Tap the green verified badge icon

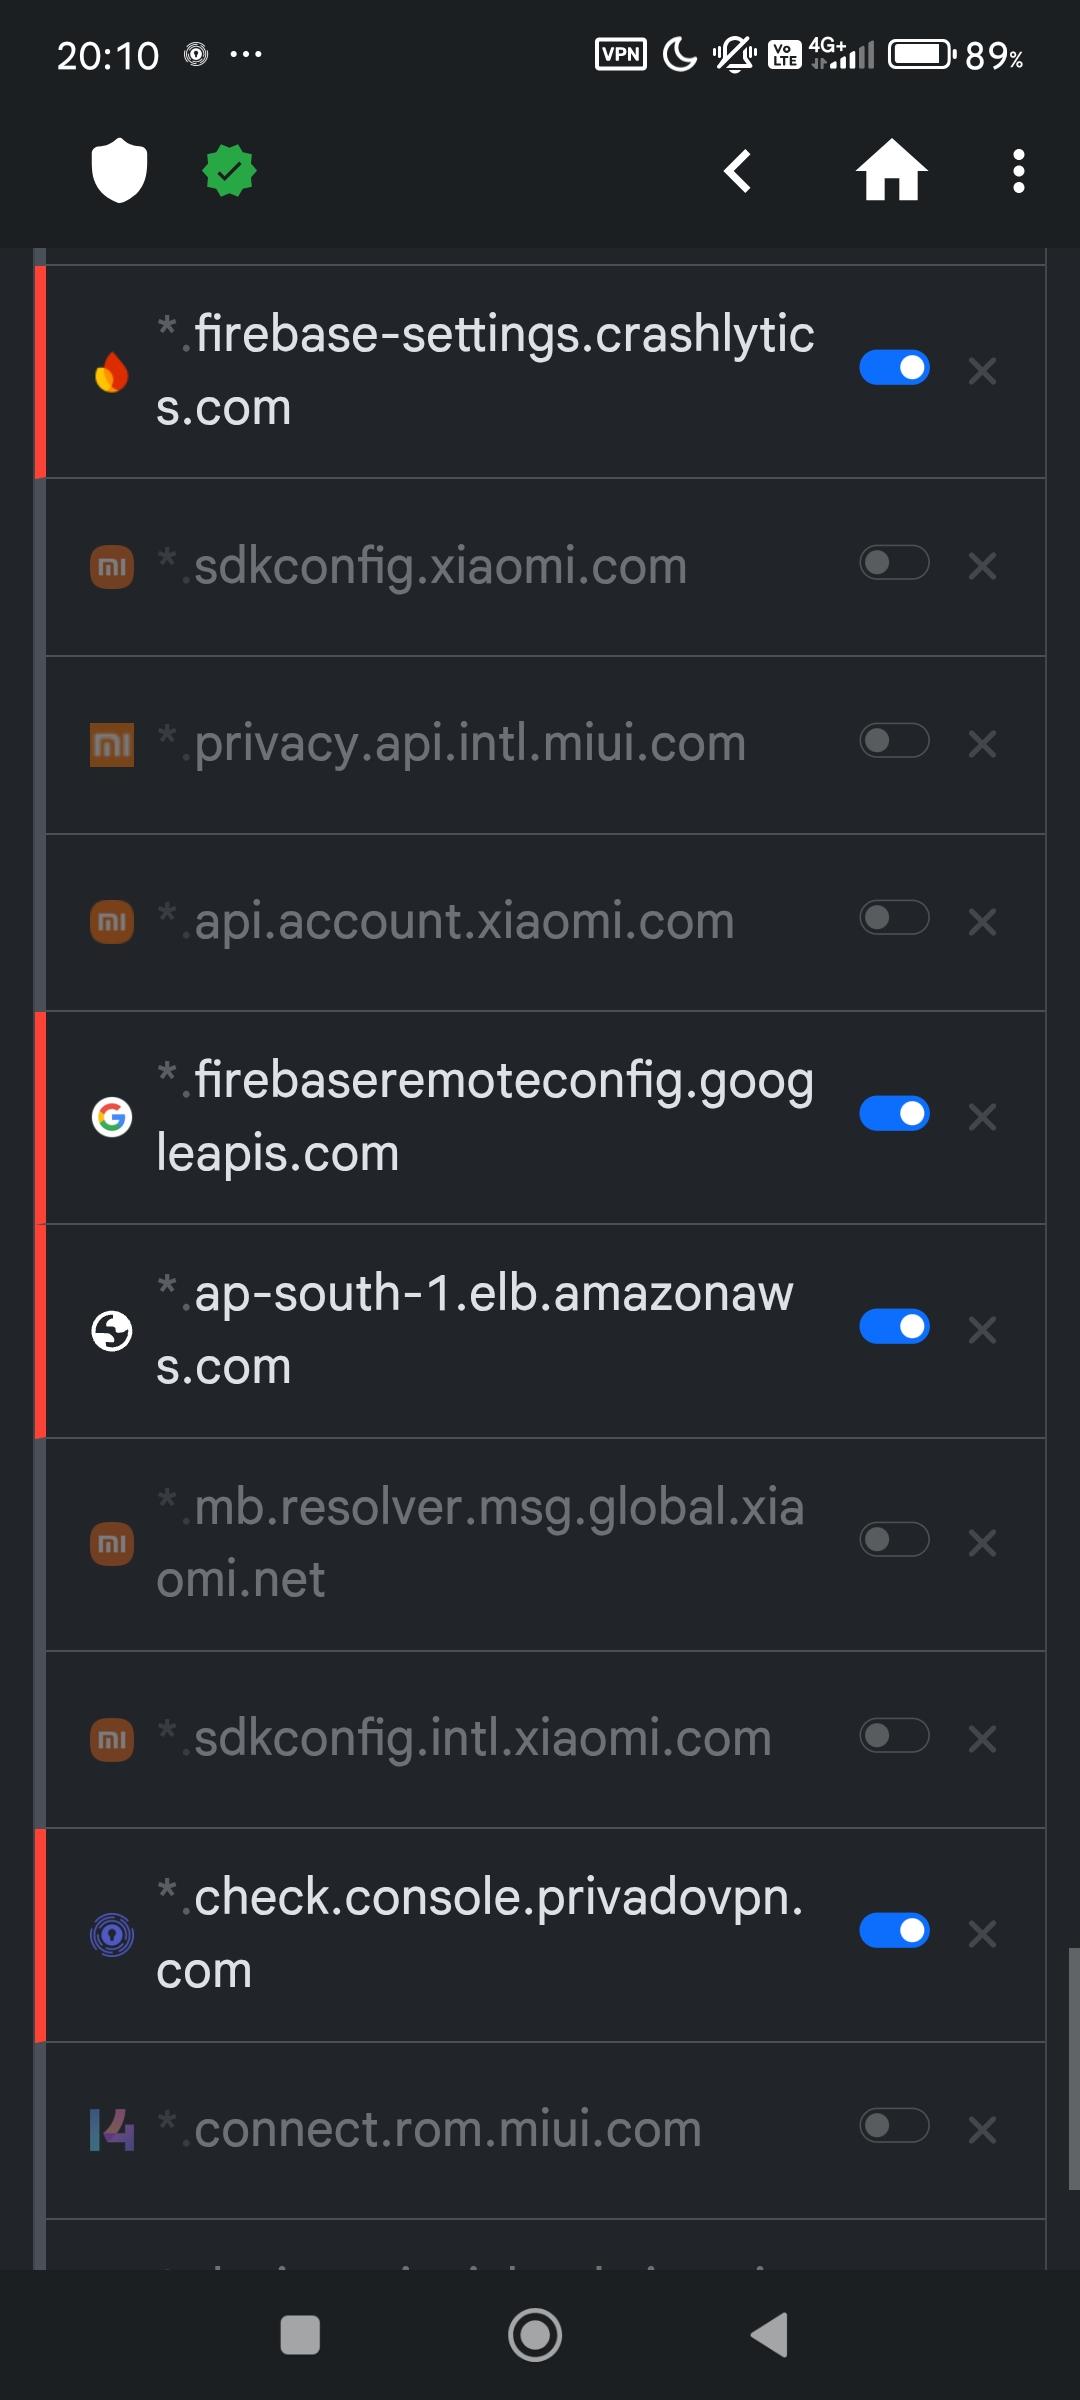229,171
